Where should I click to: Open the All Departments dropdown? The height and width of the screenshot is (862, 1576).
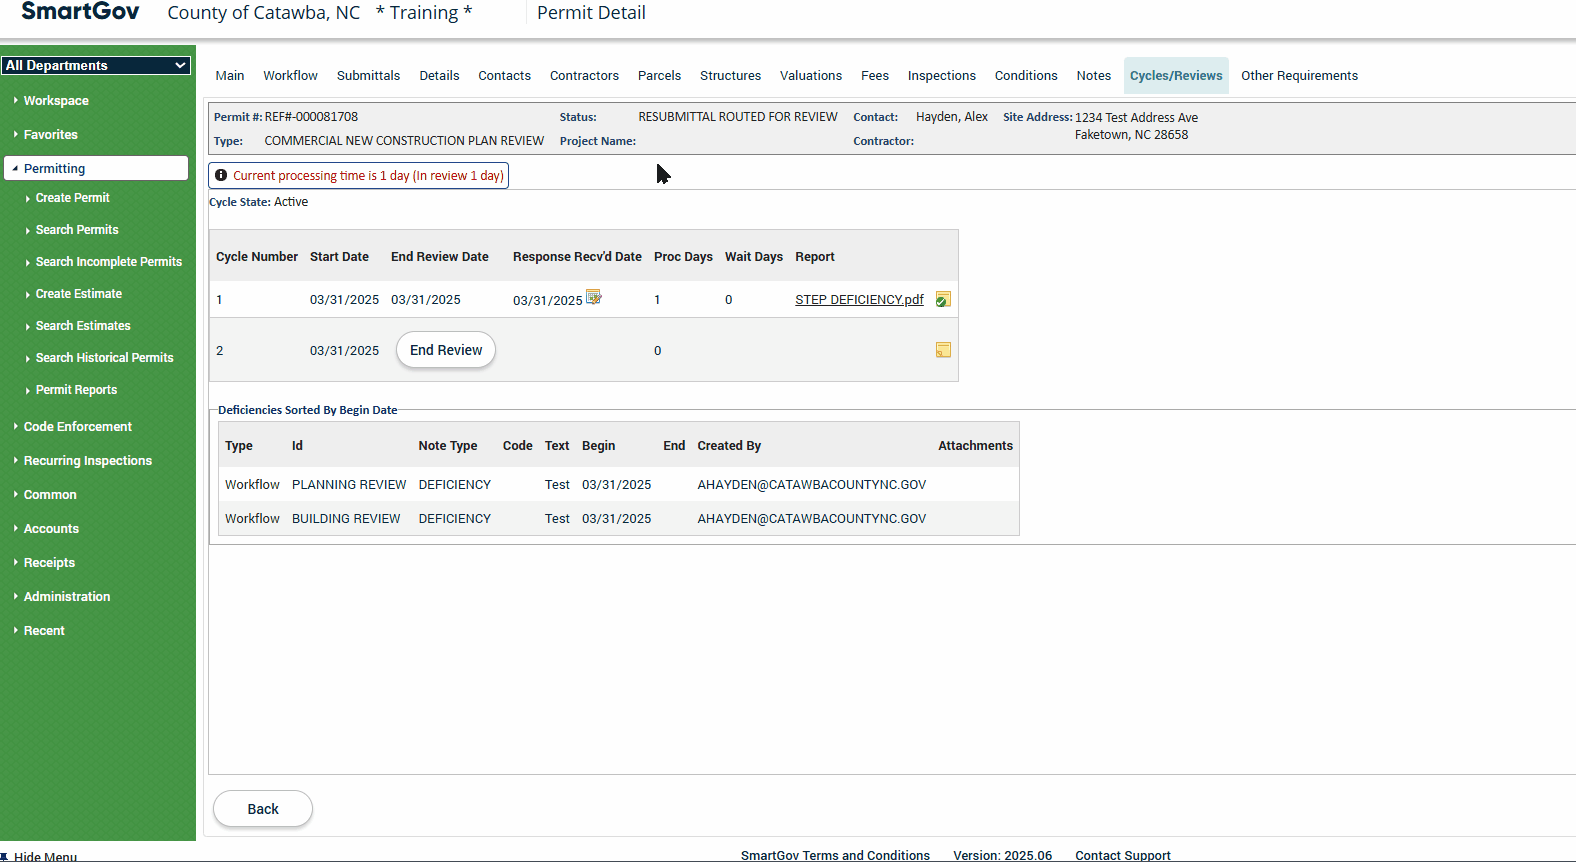(96, 65)
